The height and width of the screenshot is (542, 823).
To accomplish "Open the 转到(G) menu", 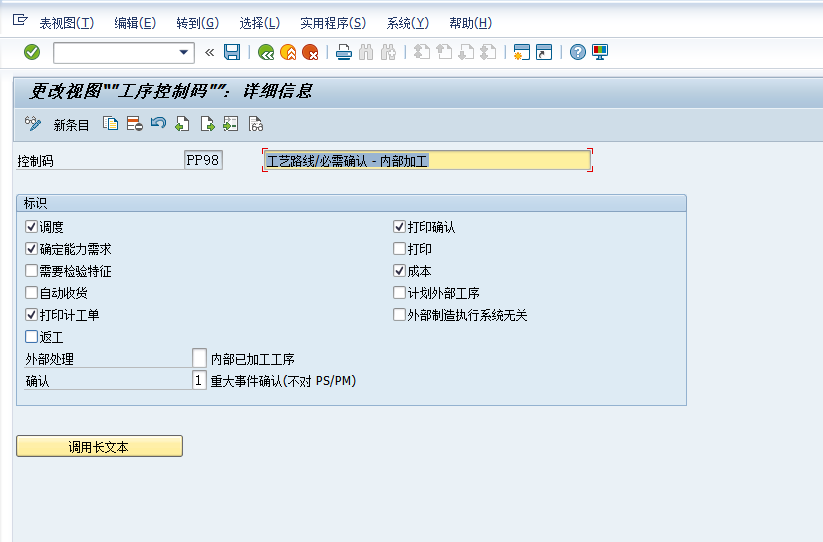I will pos(197,23).
